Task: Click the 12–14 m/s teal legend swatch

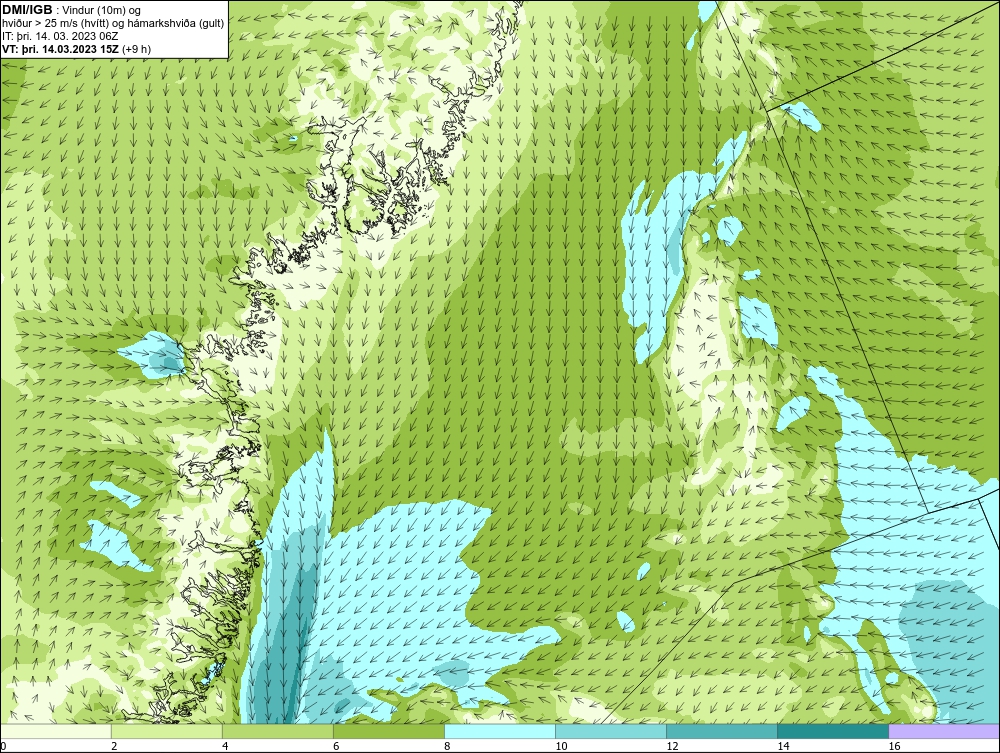Action: [722, 731]
